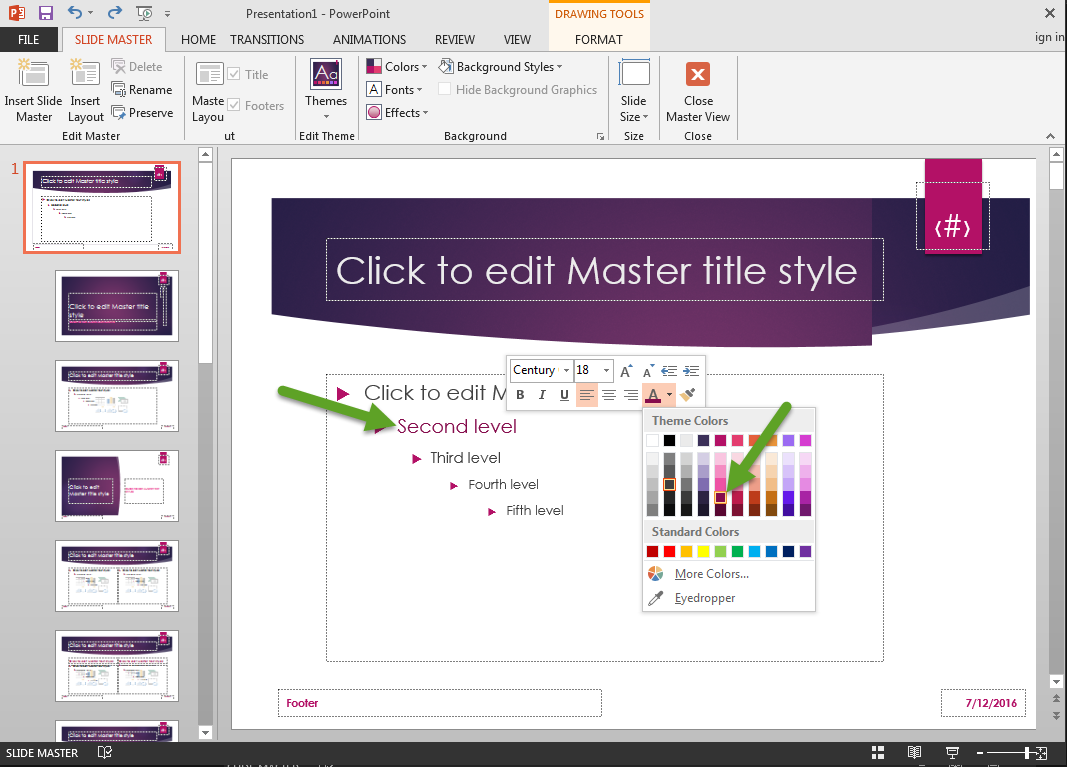Open the Fonts dropdown
The width and height of the screenshot is (1067, 767).
[395, 89]
